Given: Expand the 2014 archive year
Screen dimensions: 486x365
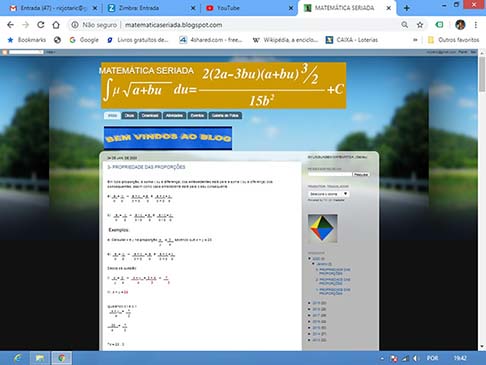Looking at the screenshot, I should click(310, 334).
